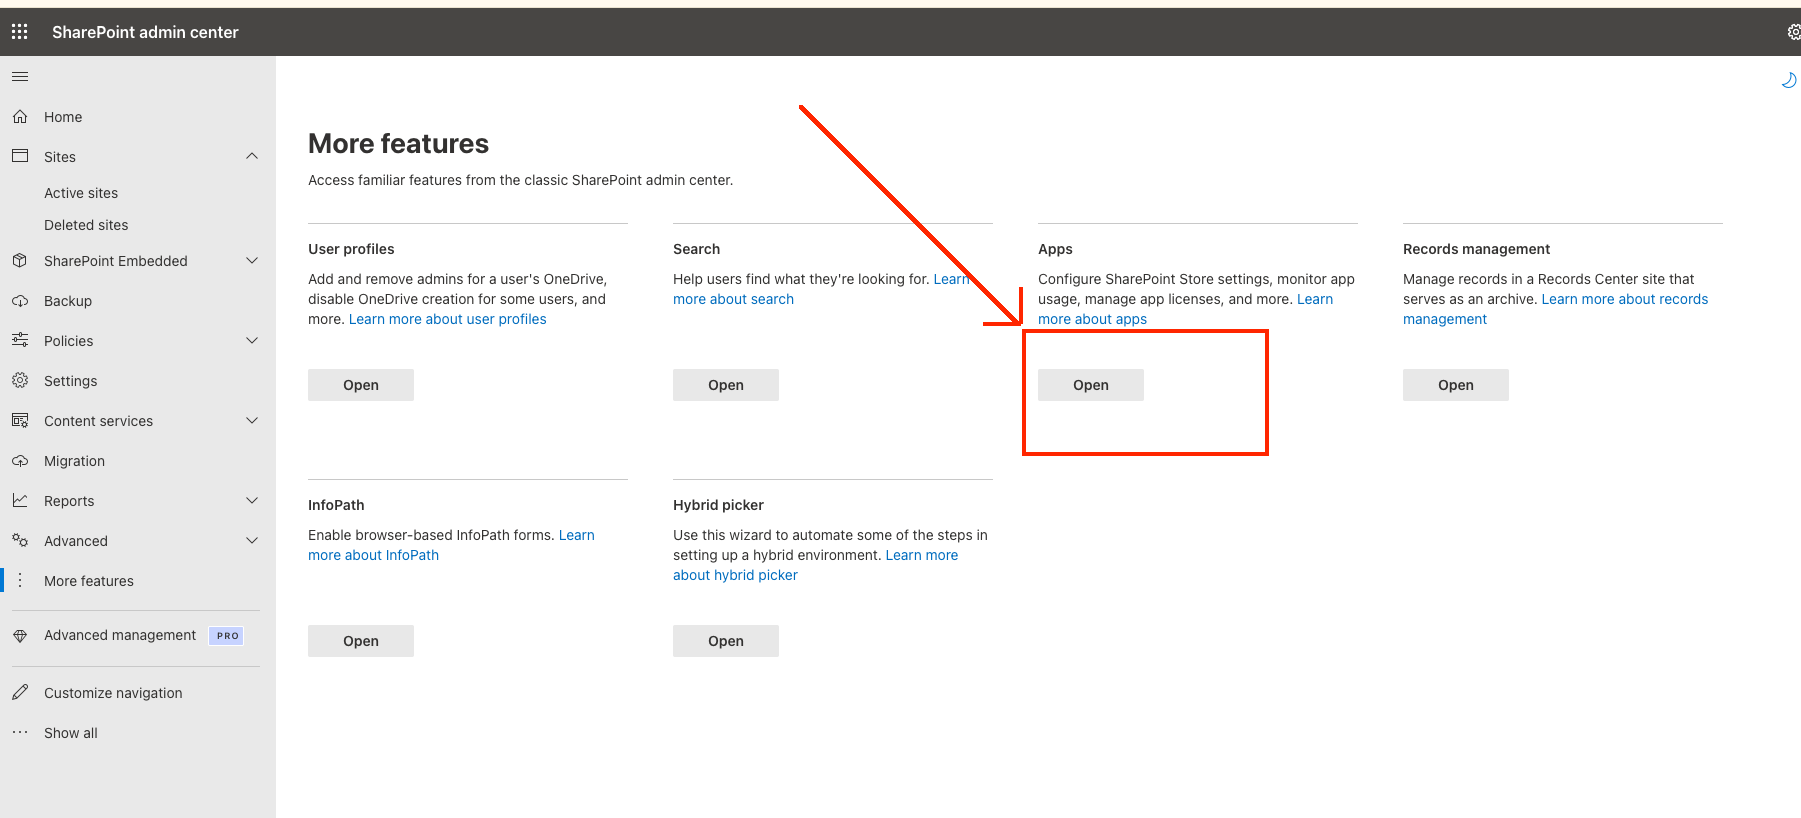Click the More features dots icon

20,581
